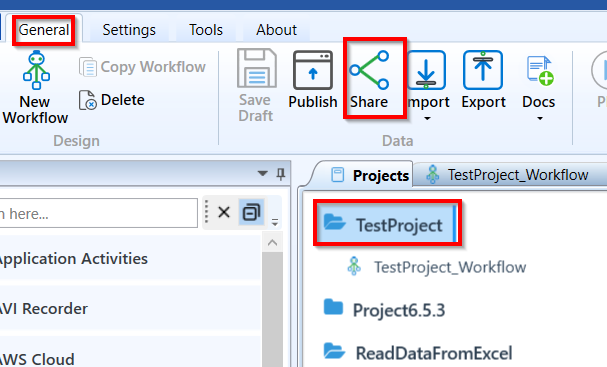This screenshot has height=367, width=607.
Task: Click the workflow icon on TestProject_Workflow tab
Action: 432,174
